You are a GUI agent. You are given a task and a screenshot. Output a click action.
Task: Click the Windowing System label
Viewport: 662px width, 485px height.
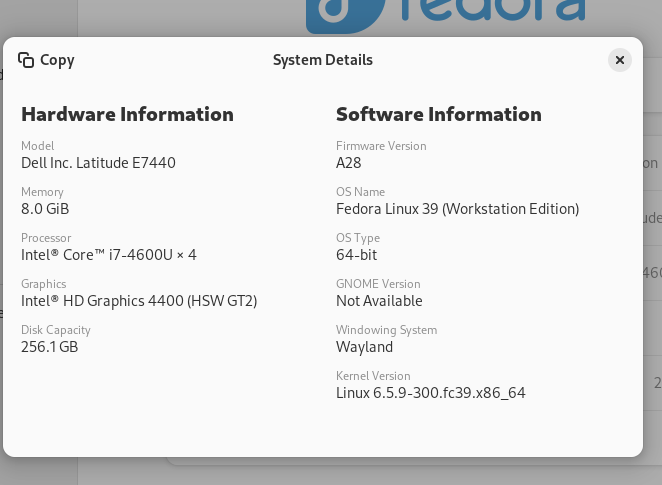387,330
